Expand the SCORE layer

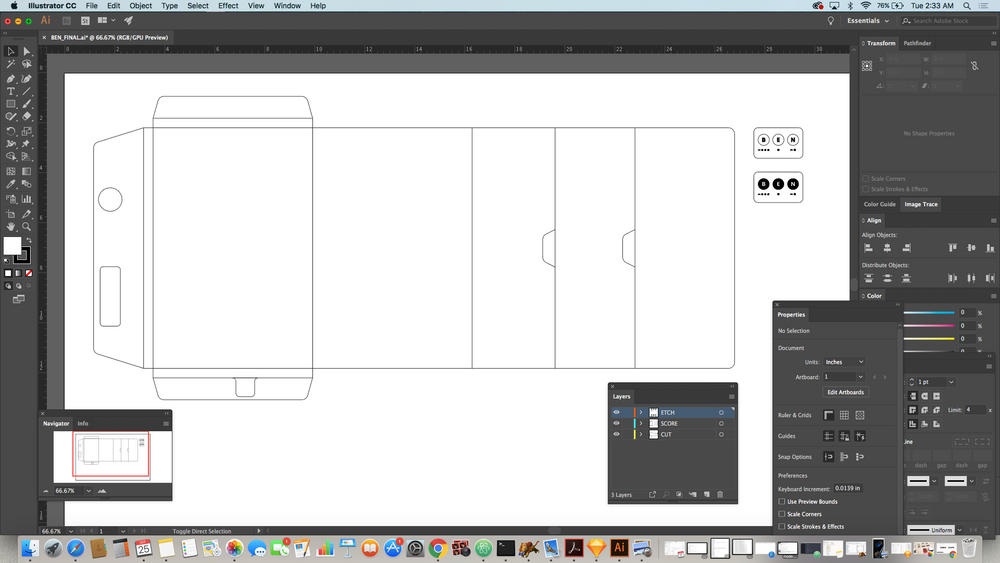(641, 424)
